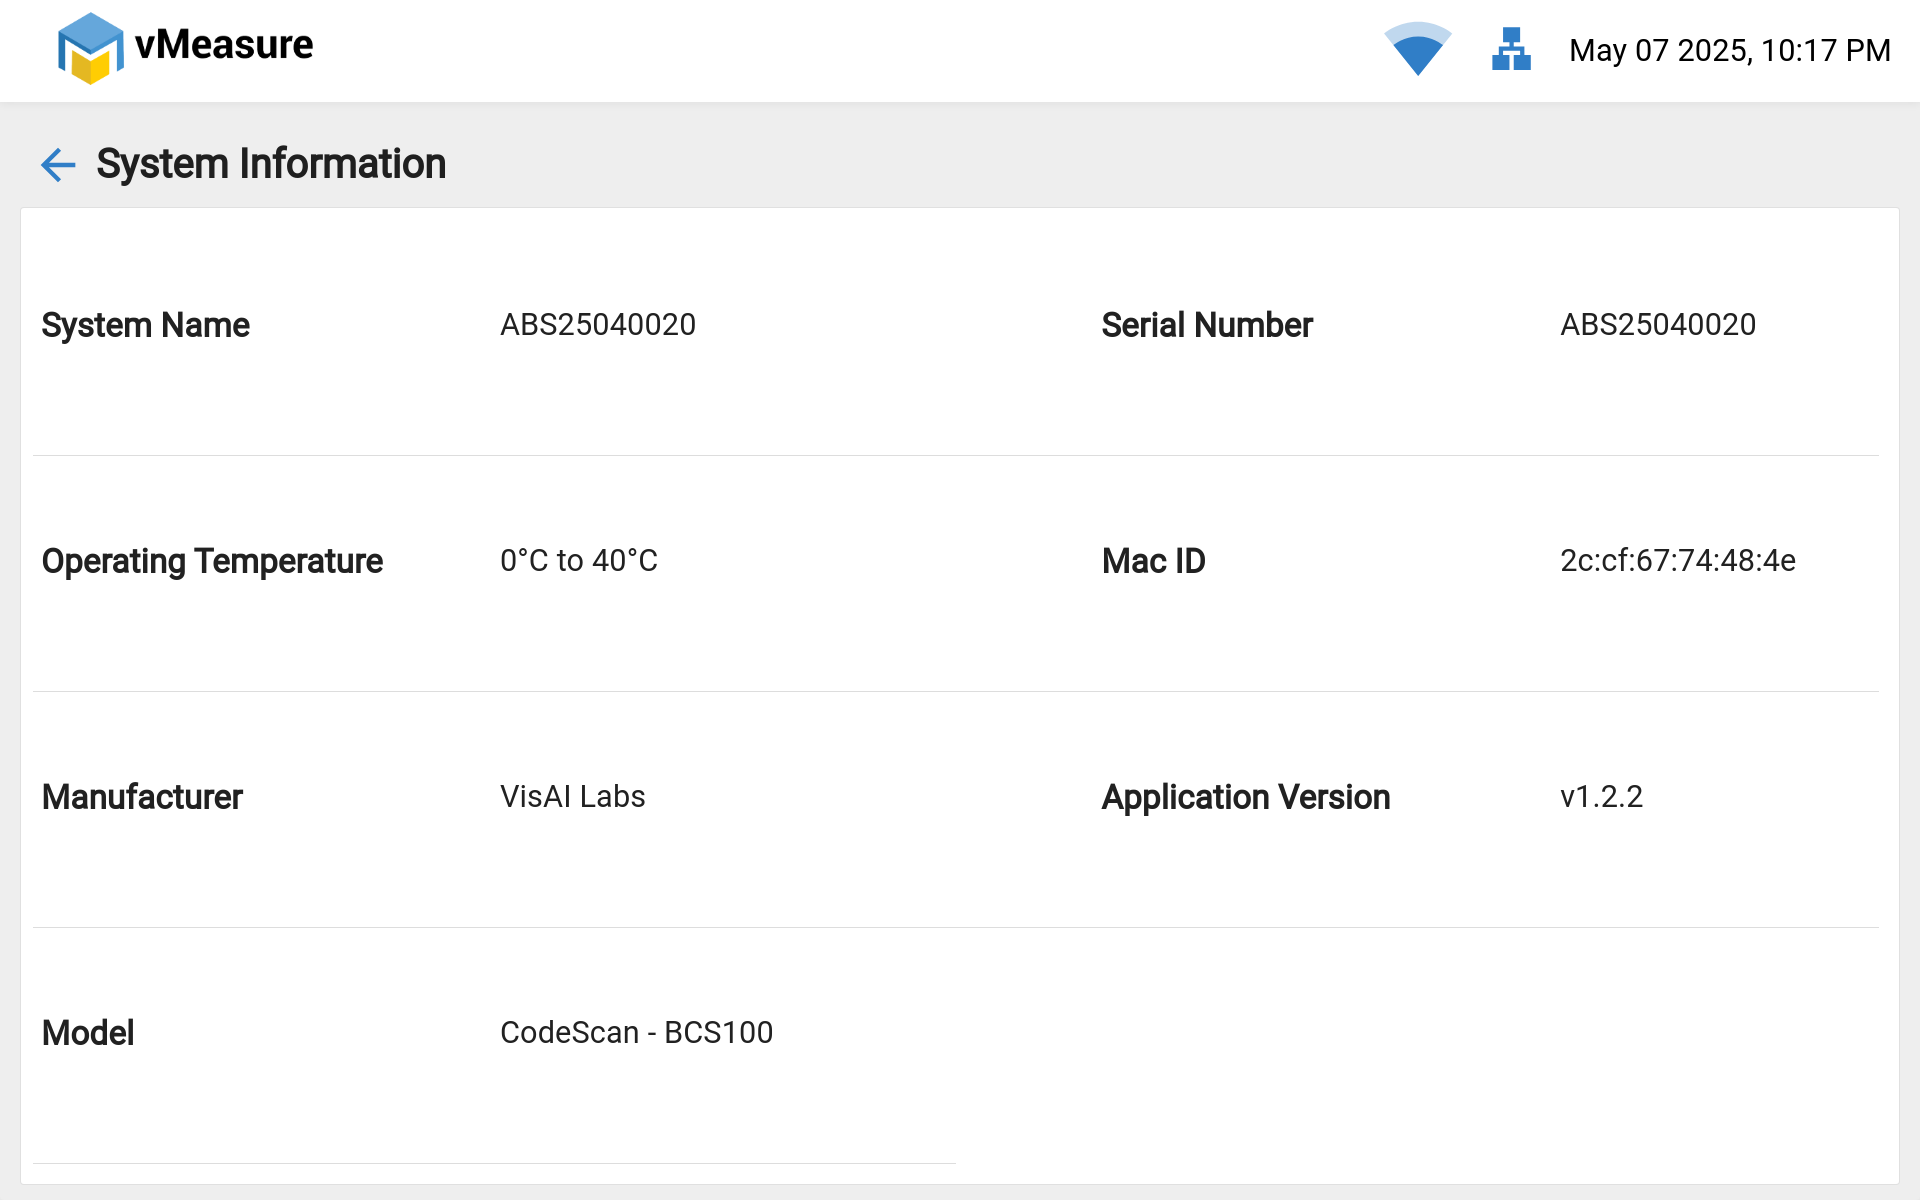This screenshot has width=1920, height=1200.
Task: Click the Operating Temperature label
Action: tap(212, 562)
